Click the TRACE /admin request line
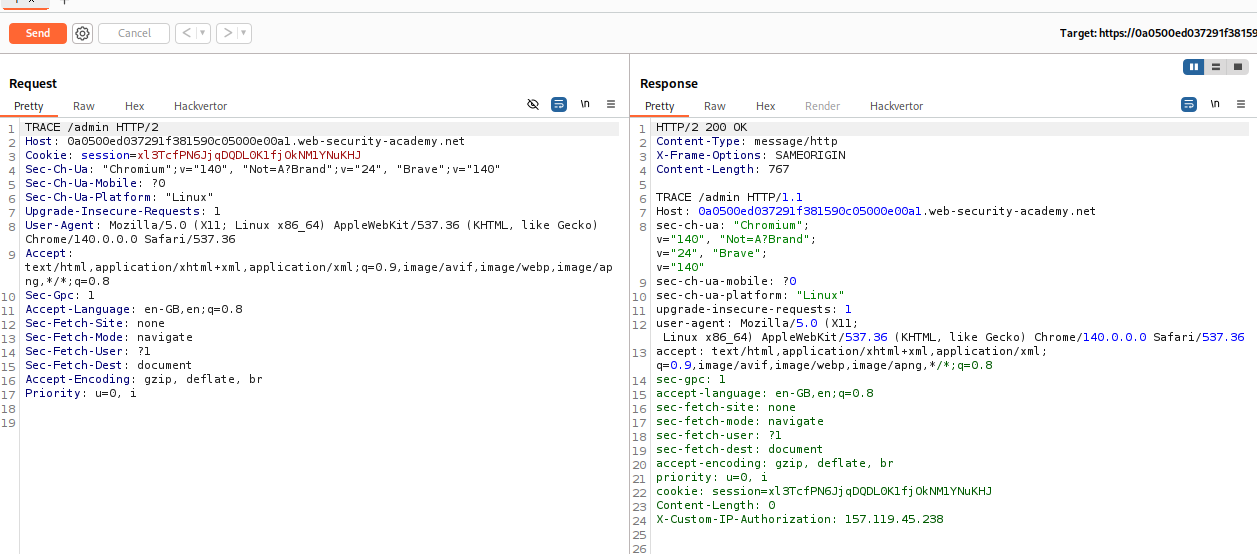 pos(91,128)
